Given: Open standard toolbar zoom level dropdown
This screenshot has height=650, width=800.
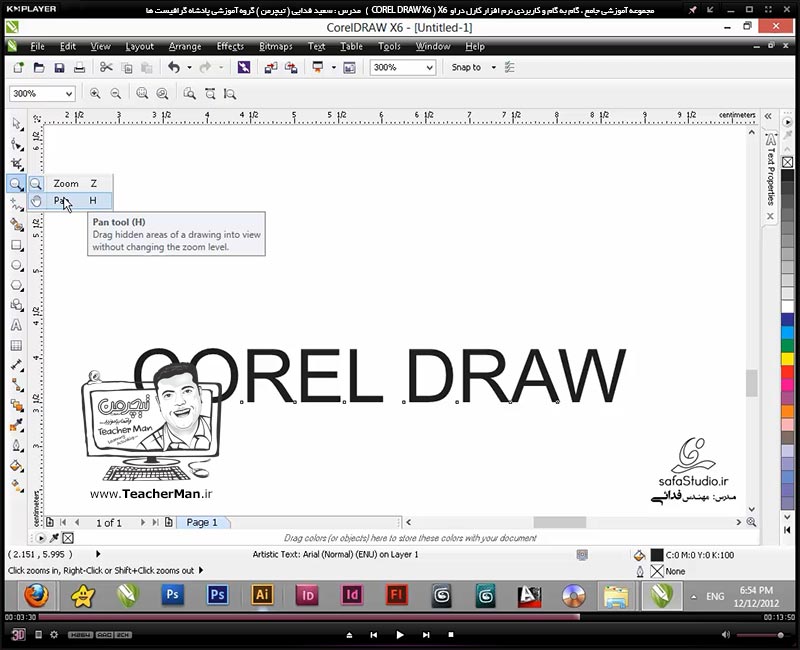Looking at the screenshot, I should click(x=430, y=67).
